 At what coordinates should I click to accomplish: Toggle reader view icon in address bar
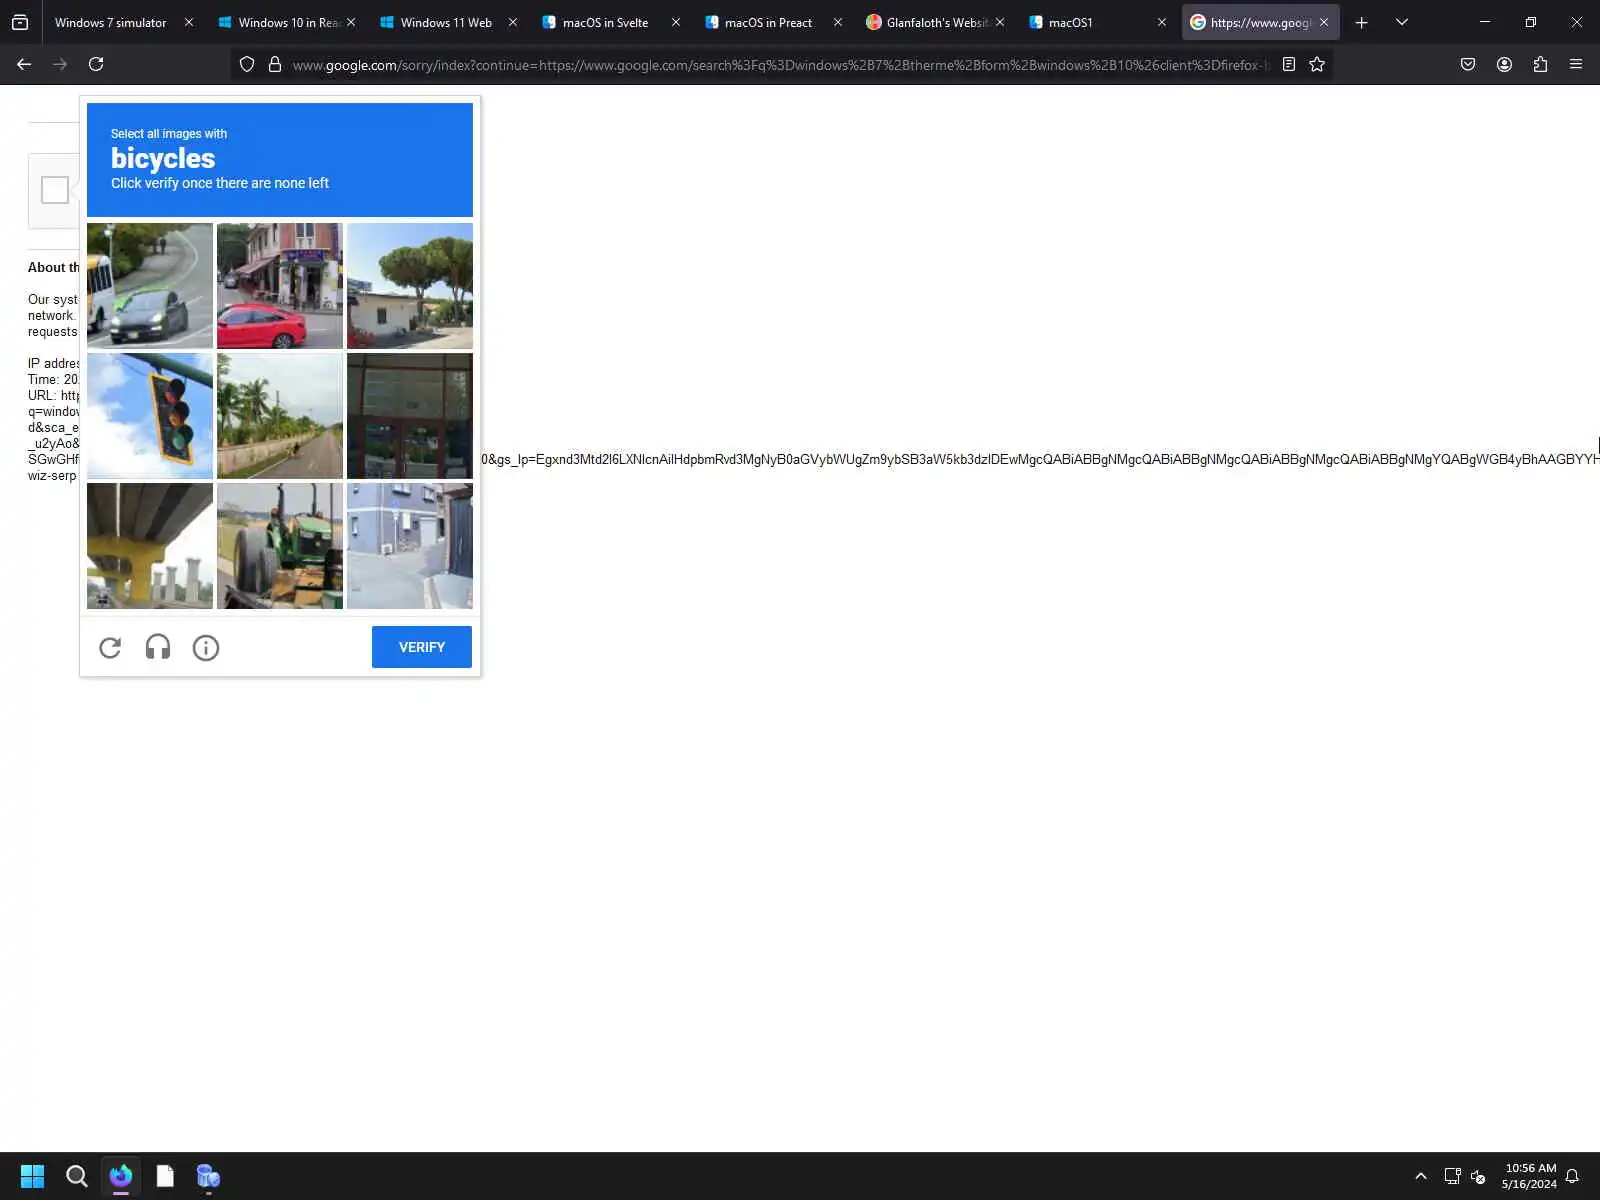(x=1289, y=64)
